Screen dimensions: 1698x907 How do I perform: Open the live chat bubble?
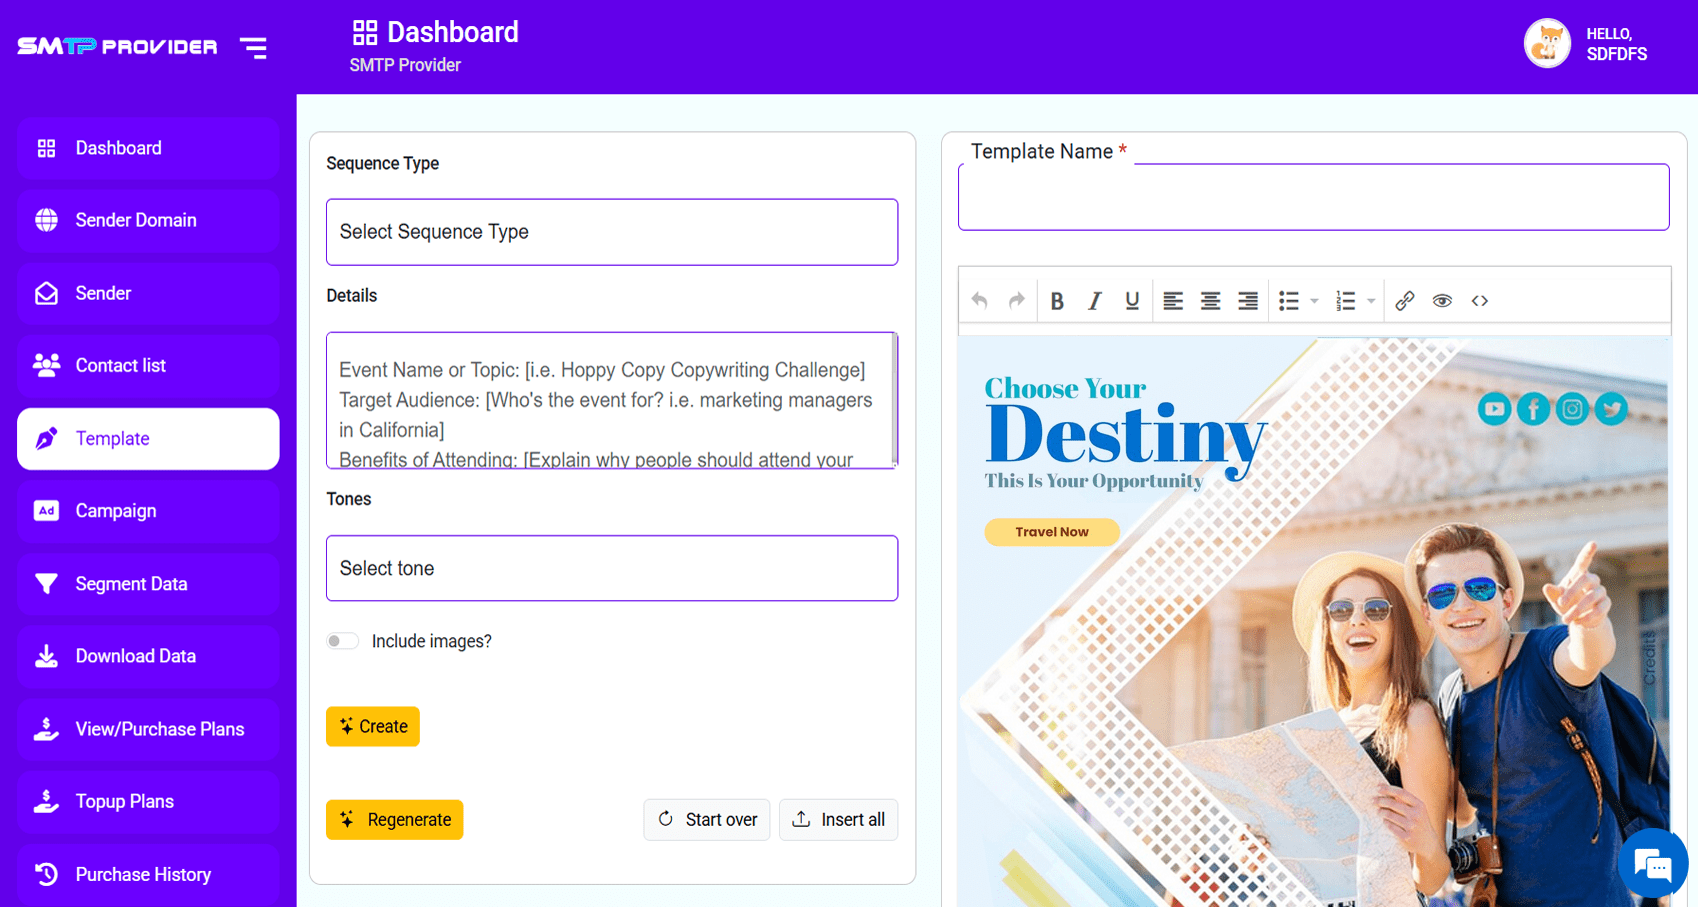click(x=1652, y=864)
